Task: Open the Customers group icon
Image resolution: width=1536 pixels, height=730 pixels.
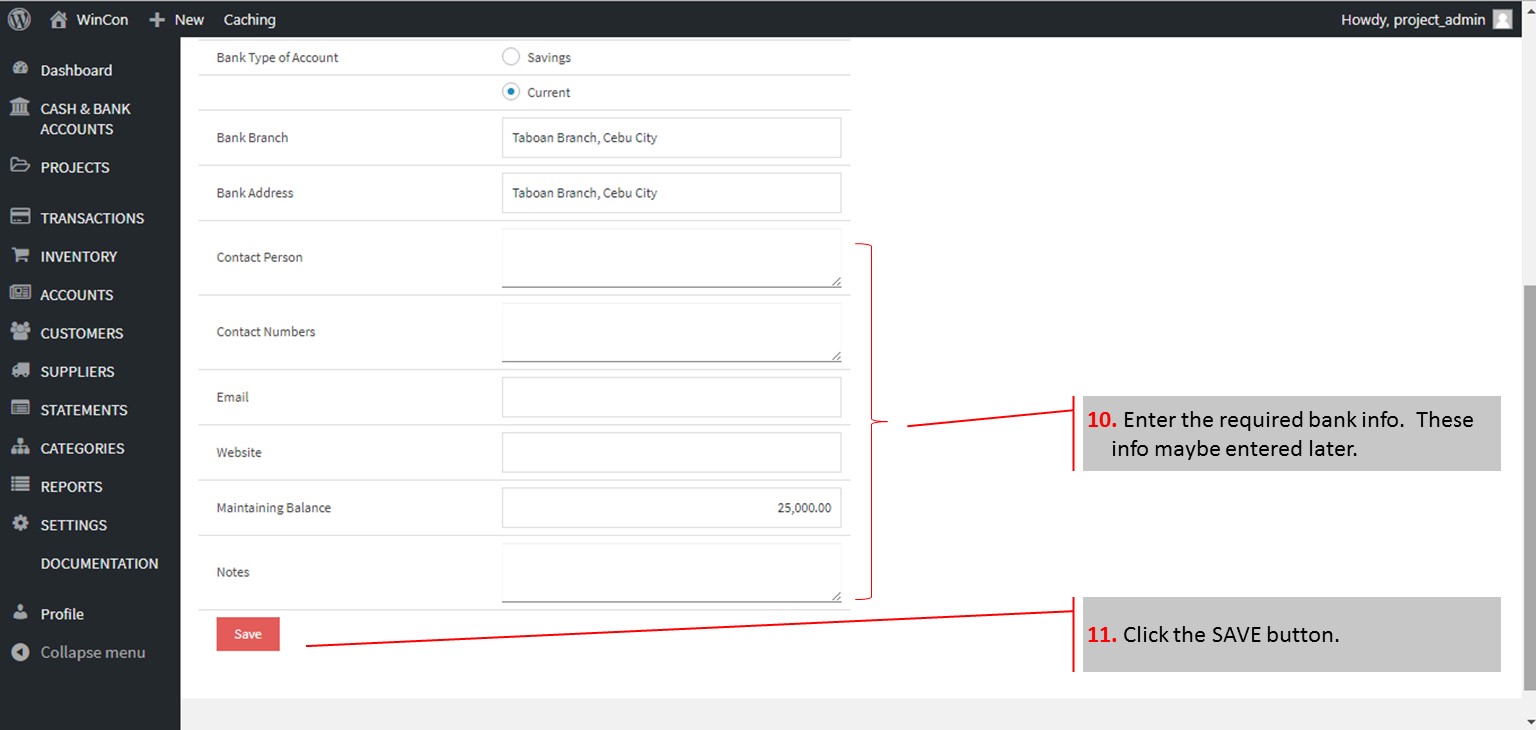Action: point(20,332)
